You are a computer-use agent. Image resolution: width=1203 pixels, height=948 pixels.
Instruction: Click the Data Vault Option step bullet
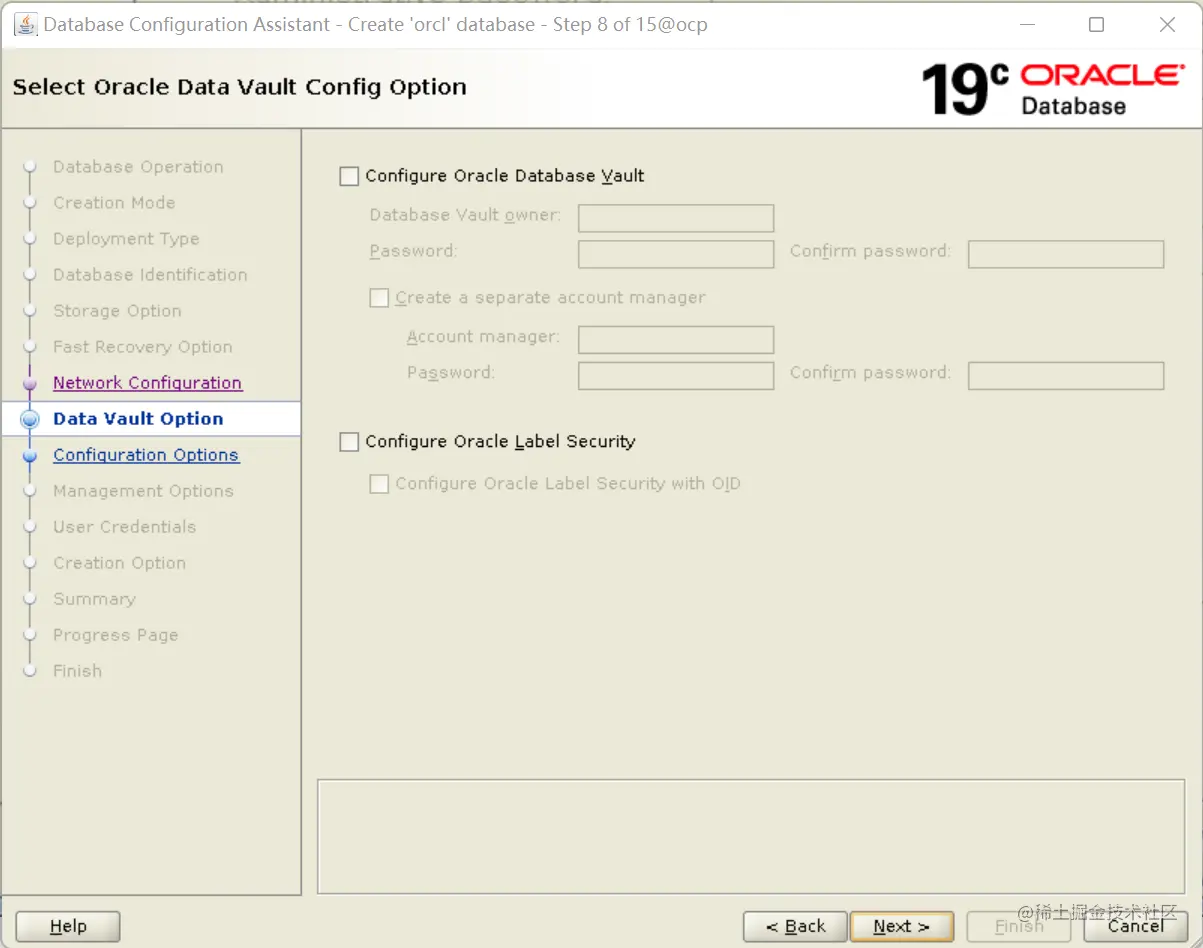[30, 419]
